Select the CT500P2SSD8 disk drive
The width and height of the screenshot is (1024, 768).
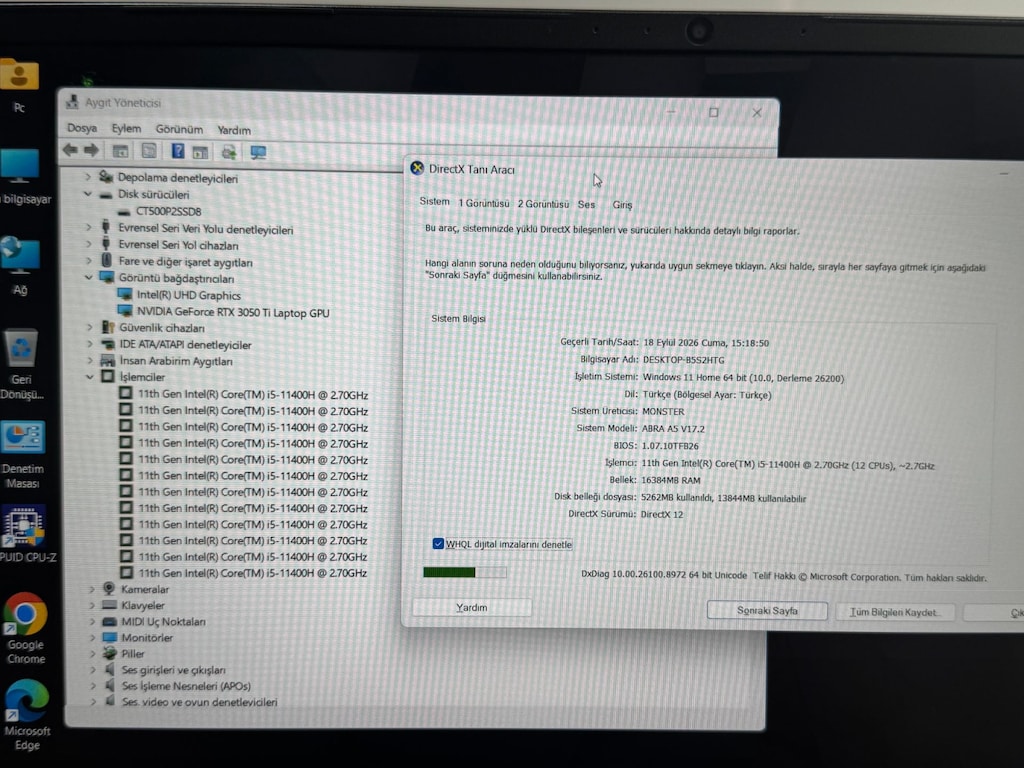(x=168, y=212)
